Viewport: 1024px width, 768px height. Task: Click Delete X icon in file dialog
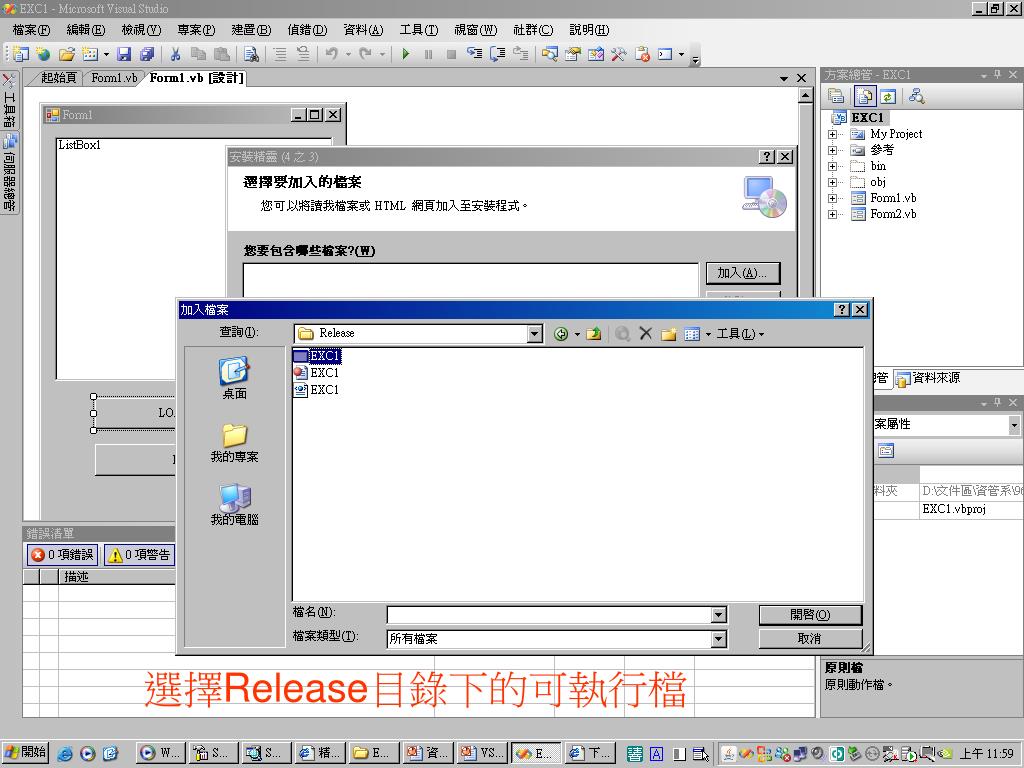(x=645, y=334)
